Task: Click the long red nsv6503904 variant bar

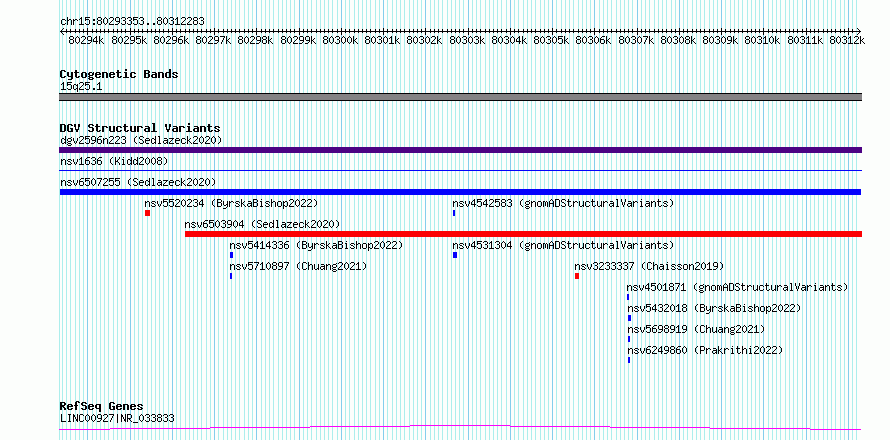Action: (523, 234)
